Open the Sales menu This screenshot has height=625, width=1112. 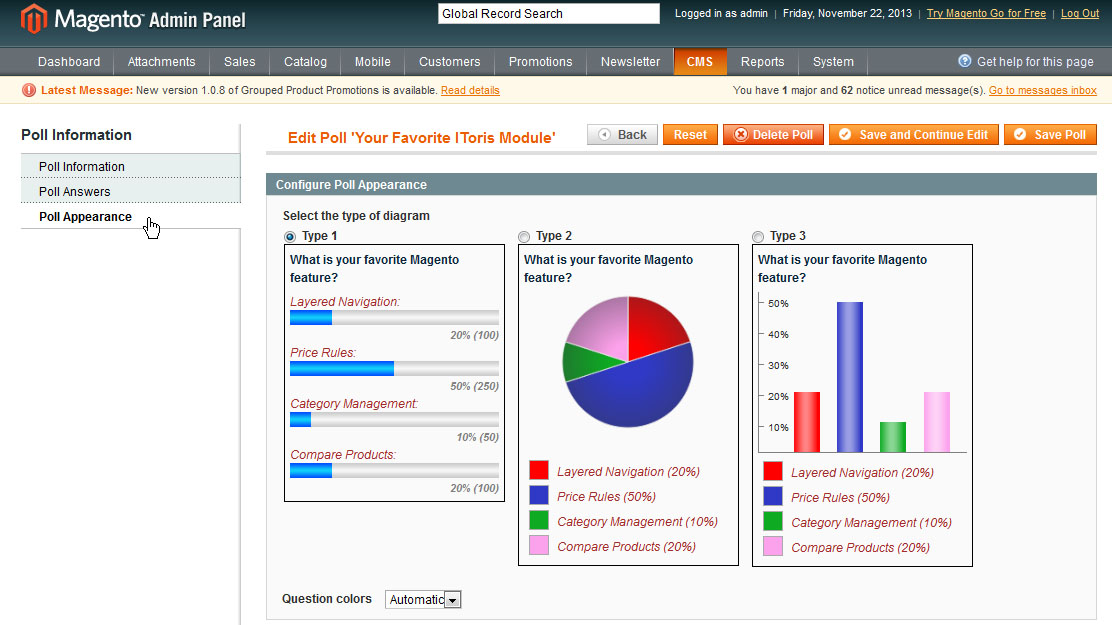[x=240, y=62]
